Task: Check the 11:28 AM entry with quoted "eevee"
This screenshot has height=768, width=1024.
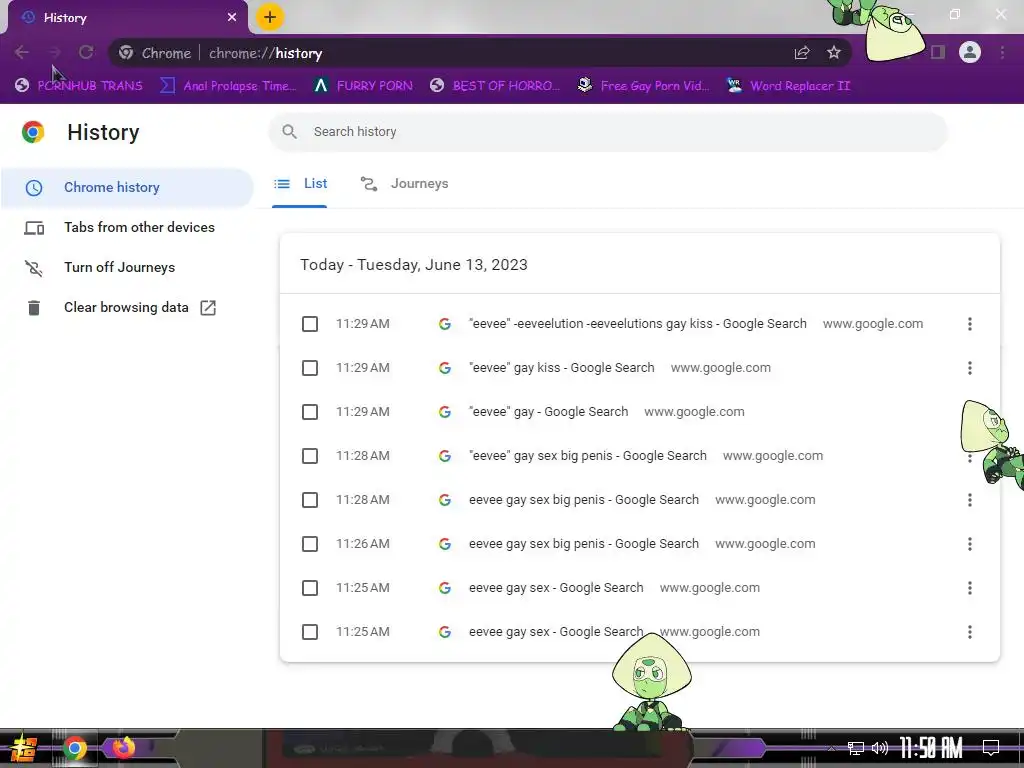Action: click(x=310, y=456)
